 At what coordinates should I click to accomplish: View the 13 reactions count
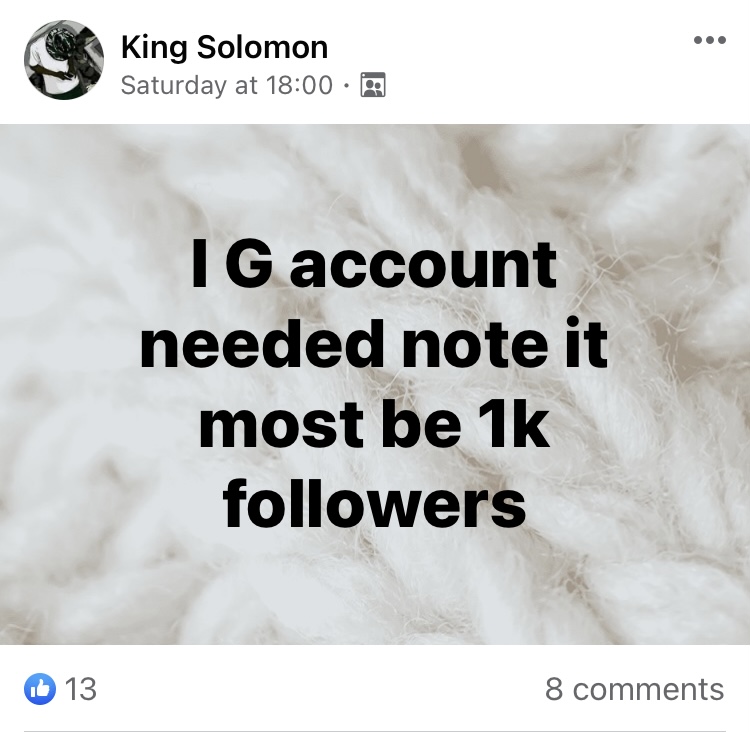pyautogui.click(x=81, y=689)
